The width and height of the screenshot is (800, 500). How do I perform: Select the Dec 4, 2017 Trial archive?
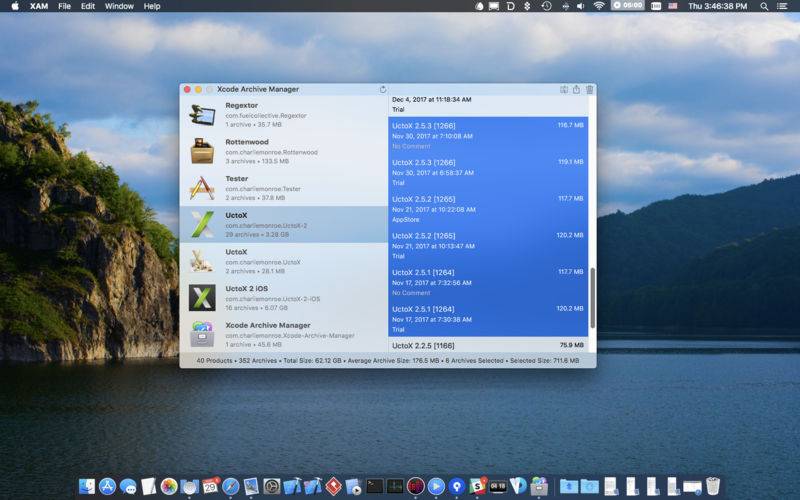click(x=488, y=106)
